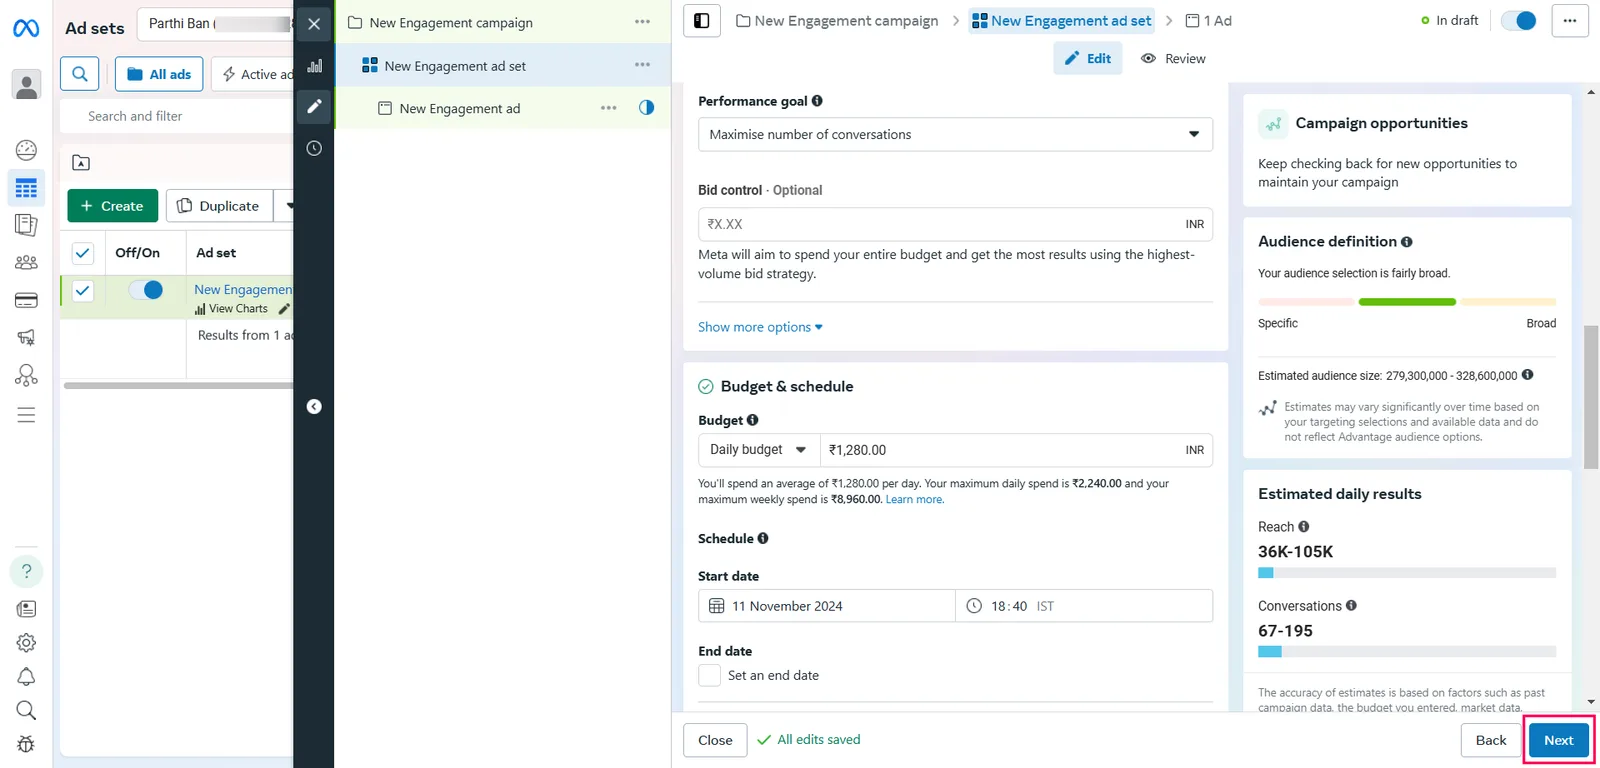The image size is (1600, 768).
Task: Click the Meta logo icon
Action: [x=26, y=28]
